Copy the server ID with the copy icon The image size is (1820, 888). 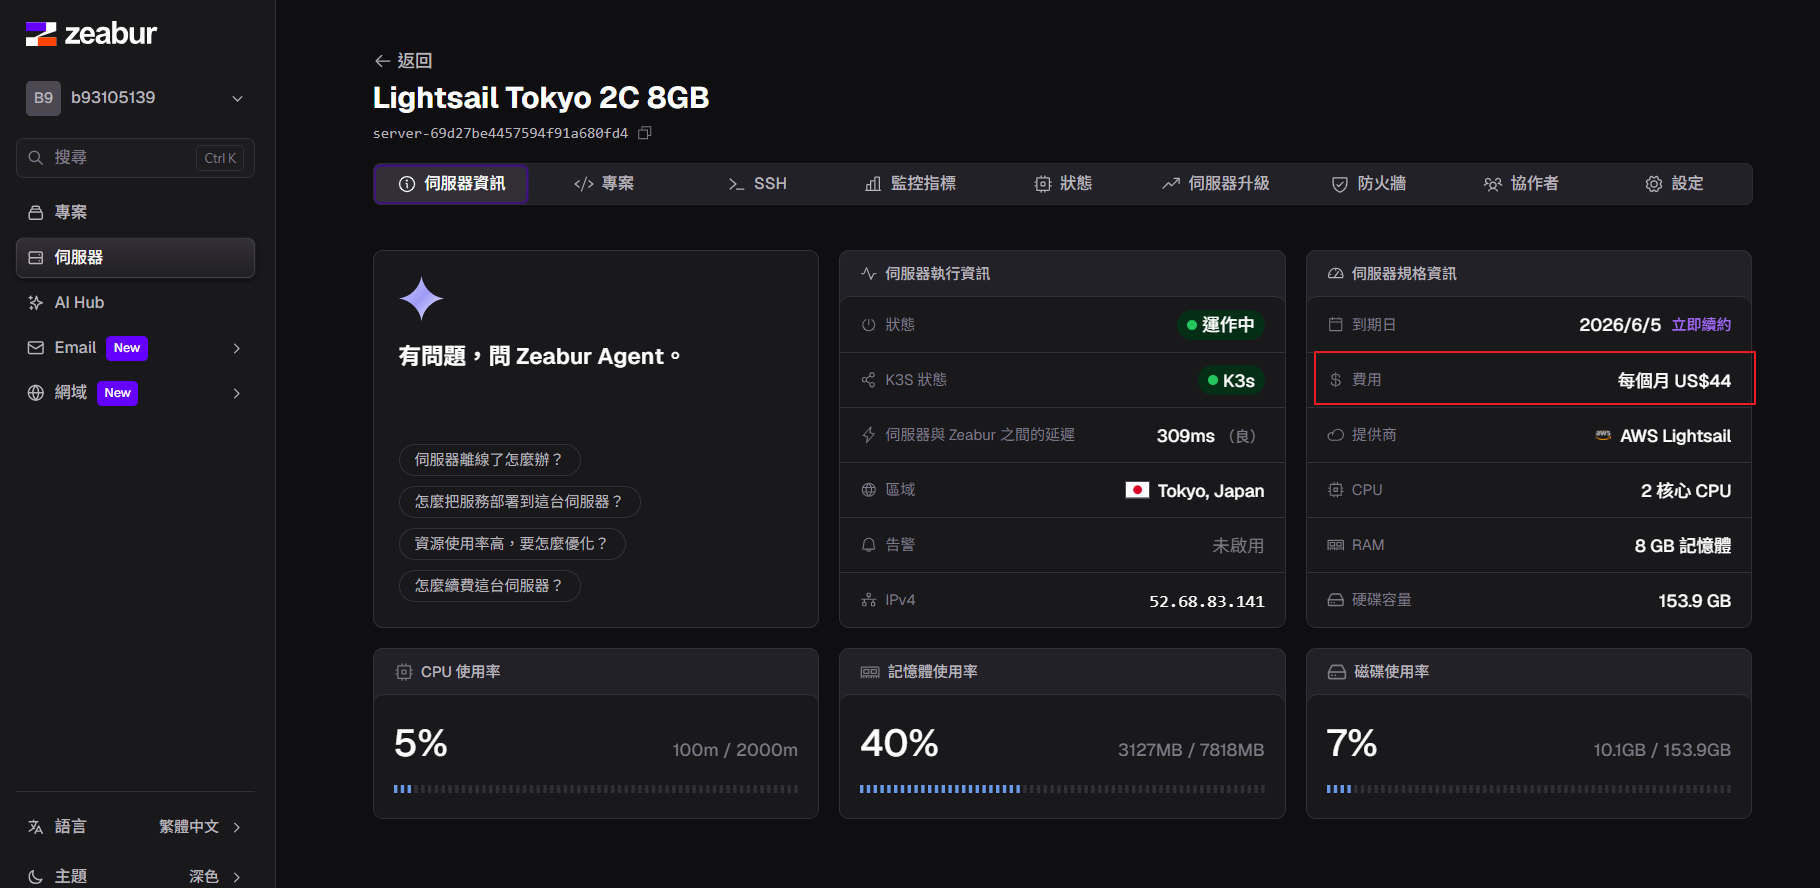(x=645, y=133)
